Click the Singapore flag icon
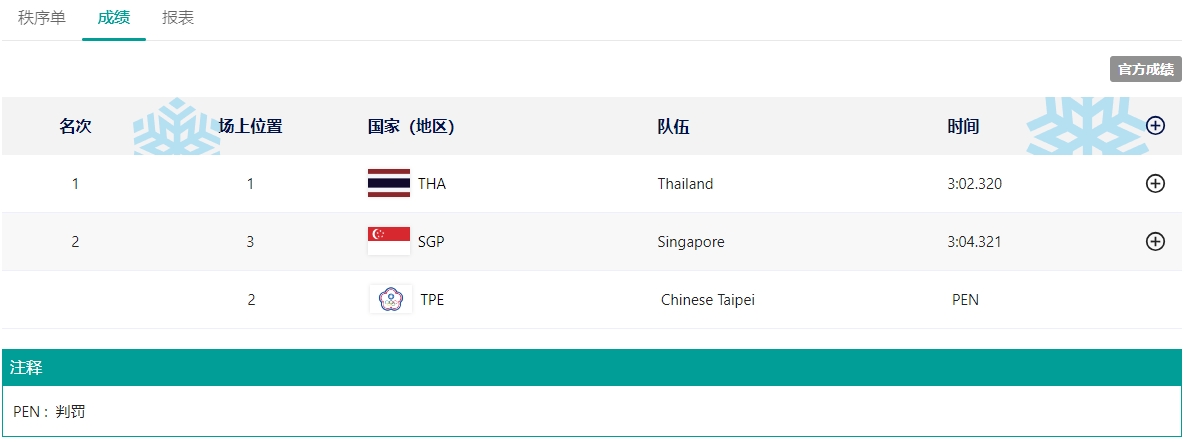 (389, 241)
